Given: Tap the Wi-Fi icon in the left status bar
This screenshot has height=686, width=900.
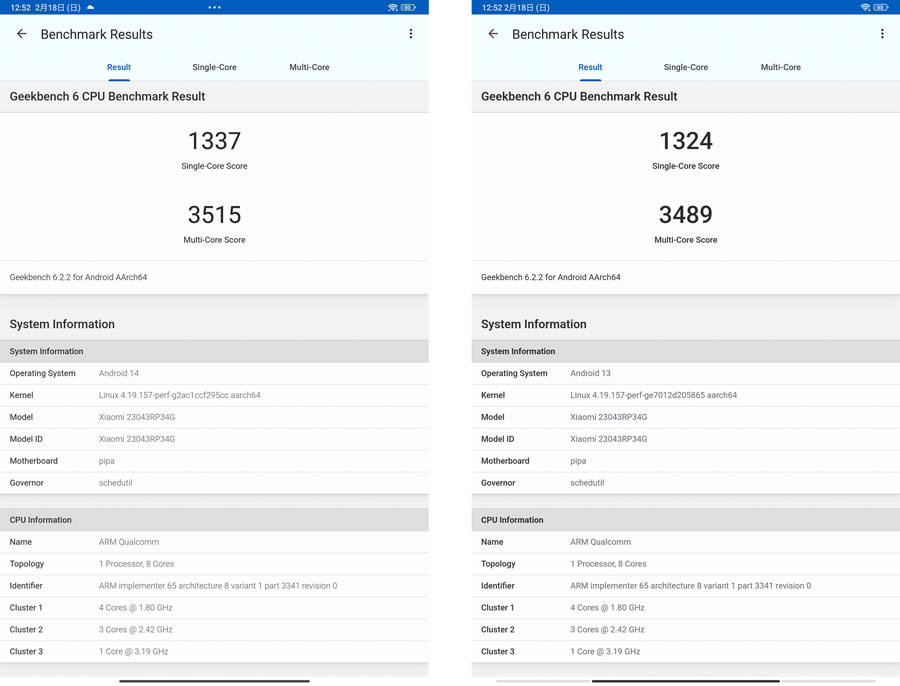Looking at the screenshot, I should (392, 7).
